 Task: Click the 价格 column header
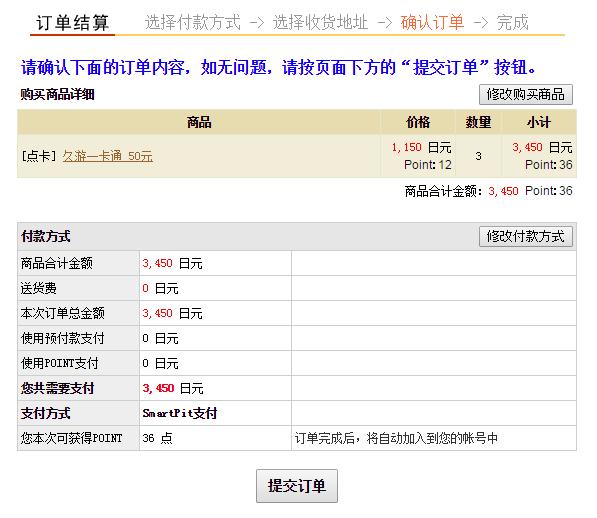tap(418, 122)
